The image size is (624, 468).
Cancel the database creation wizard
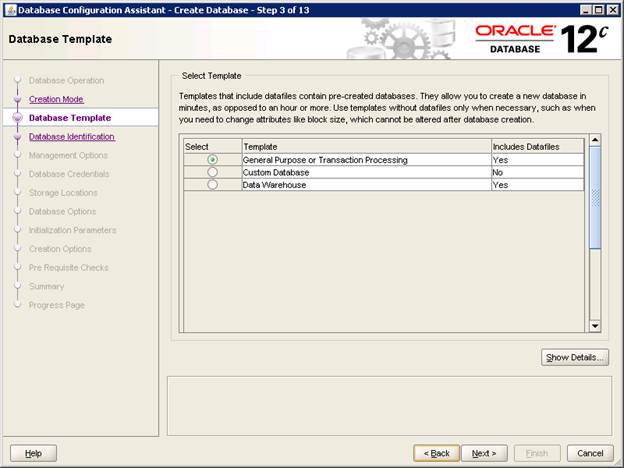(590, 453)
